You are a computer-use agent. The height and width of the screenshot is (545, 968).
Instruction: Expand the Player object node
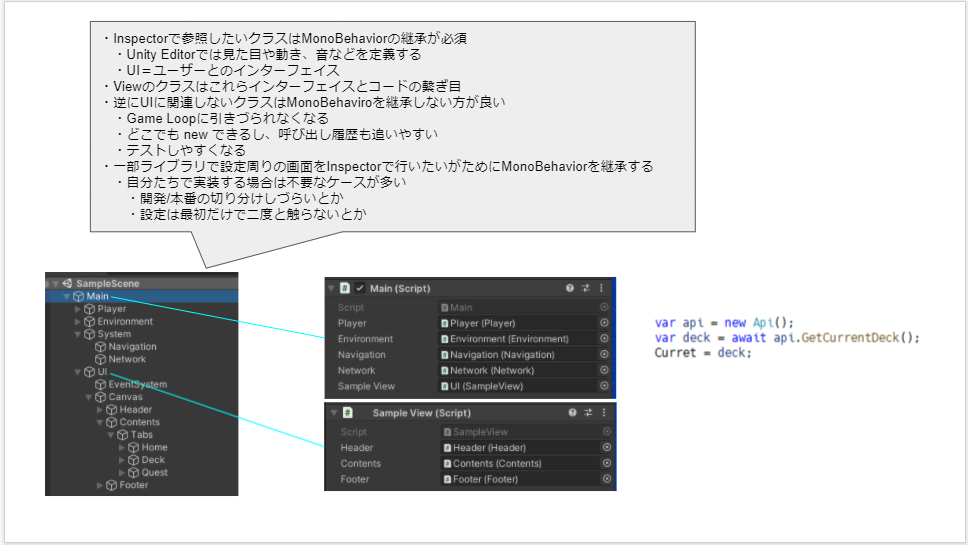pyautogui.click(x=77, y=309)
